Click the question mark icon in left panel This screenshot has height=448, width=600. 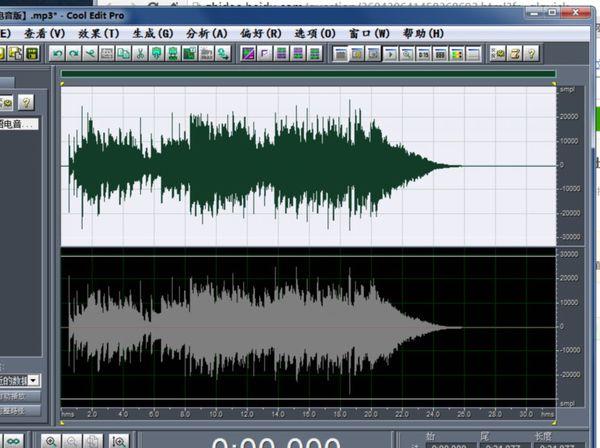[26, 103]
